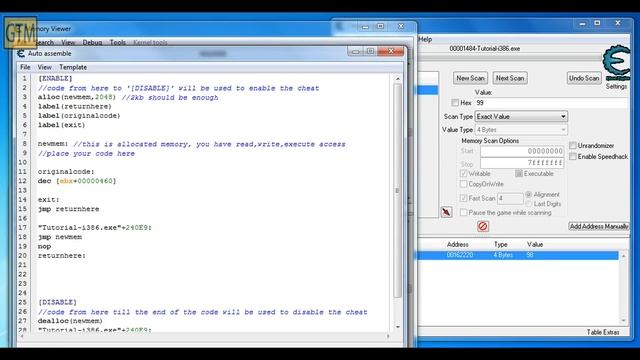640x360 pixels.
Task: Click the Address column header
Action: click(458, 244)
